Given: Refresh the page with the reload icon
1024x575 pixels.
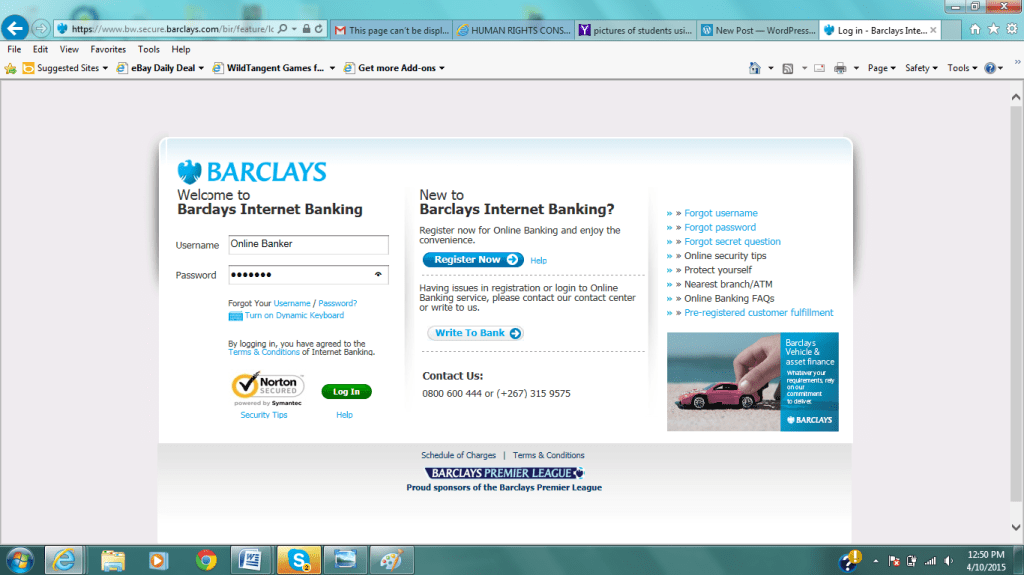Looking at the screenshot, I should click(x=319, y=29).
